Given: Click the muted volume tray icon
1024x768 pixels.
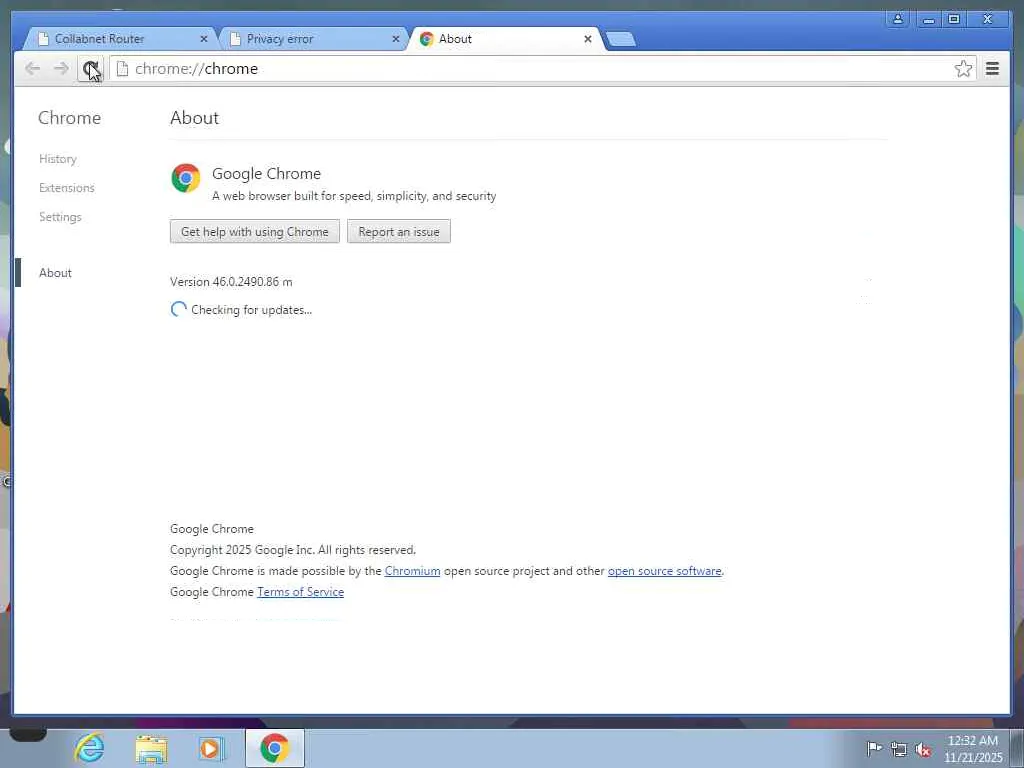Looking at the screenshot, I should pos(923,750).
